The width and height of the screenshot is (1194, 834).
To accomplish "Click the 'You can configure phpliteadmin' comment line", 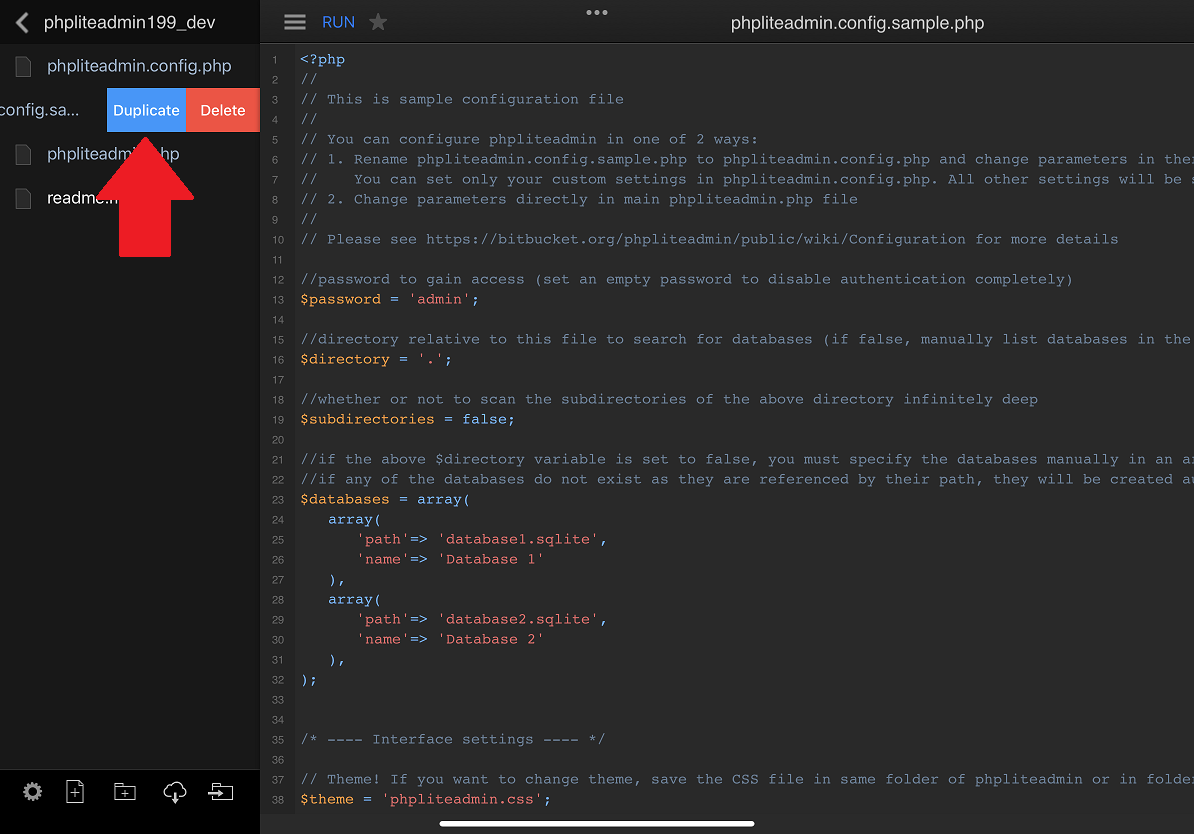I will click(529, 139).
